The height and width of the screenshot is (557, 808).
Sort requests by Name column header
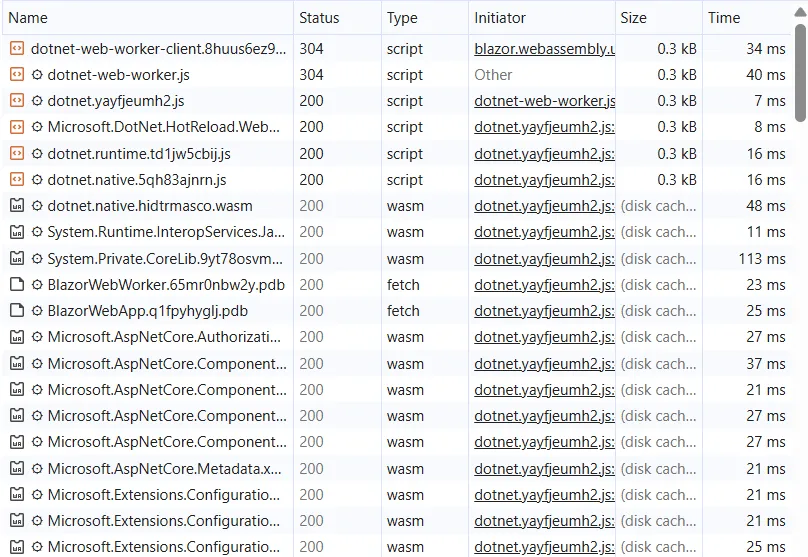pyautogui.click(x=148, y=18)
